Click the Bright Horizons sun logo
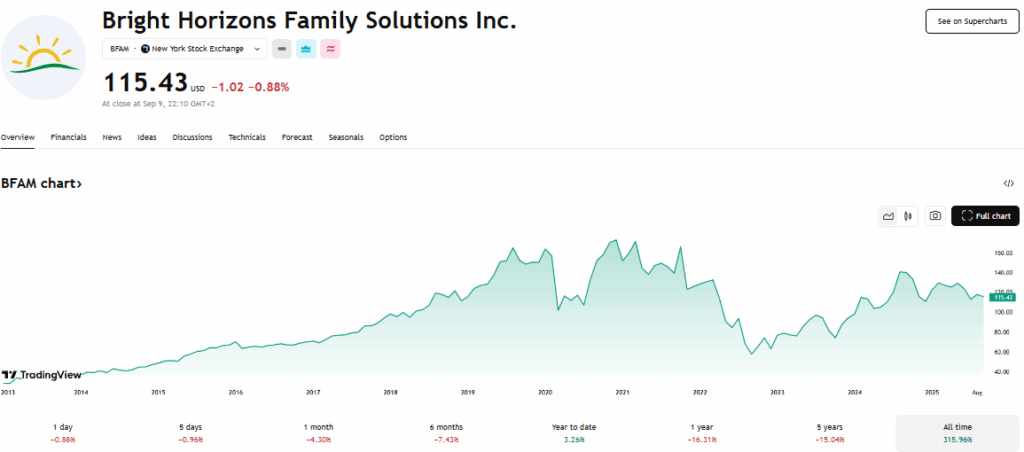The image size is (1024, 452). pos(44,57)
